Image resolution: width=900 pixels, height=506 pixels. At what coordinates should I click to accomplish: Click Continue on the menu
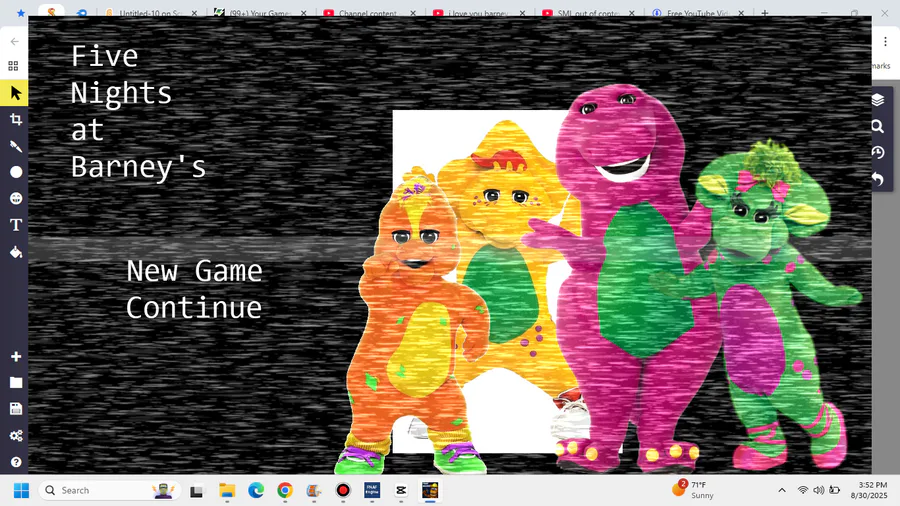pyautogui.click(x=194, y=308)
